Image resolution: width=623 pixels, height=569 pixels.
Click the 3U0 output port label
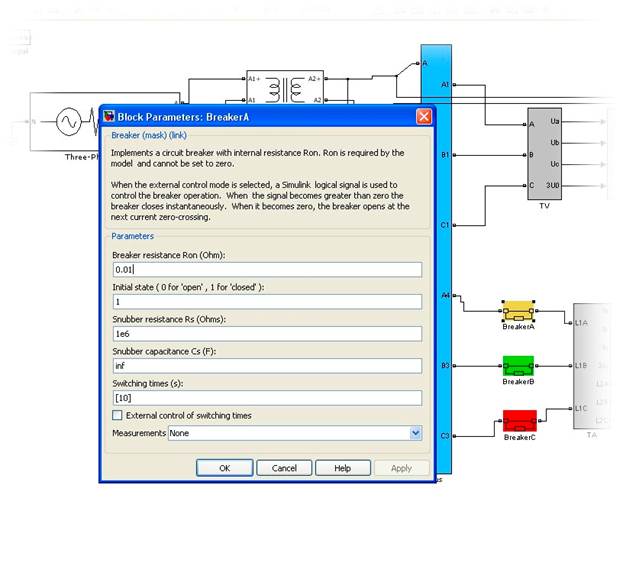point(552,185)
